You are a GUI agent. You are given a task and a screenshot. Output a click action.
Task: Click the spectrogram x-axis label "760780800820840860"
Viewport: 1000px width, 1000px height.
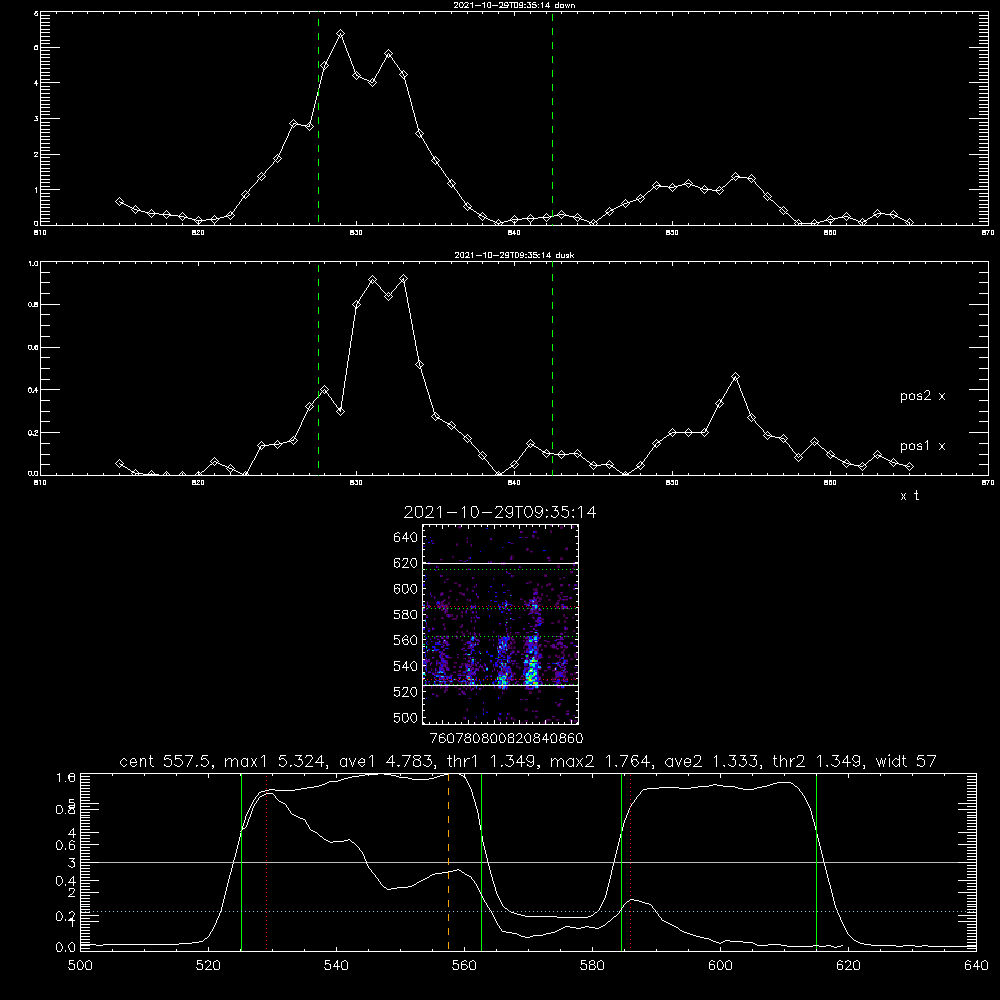click(x=506, y=739)
